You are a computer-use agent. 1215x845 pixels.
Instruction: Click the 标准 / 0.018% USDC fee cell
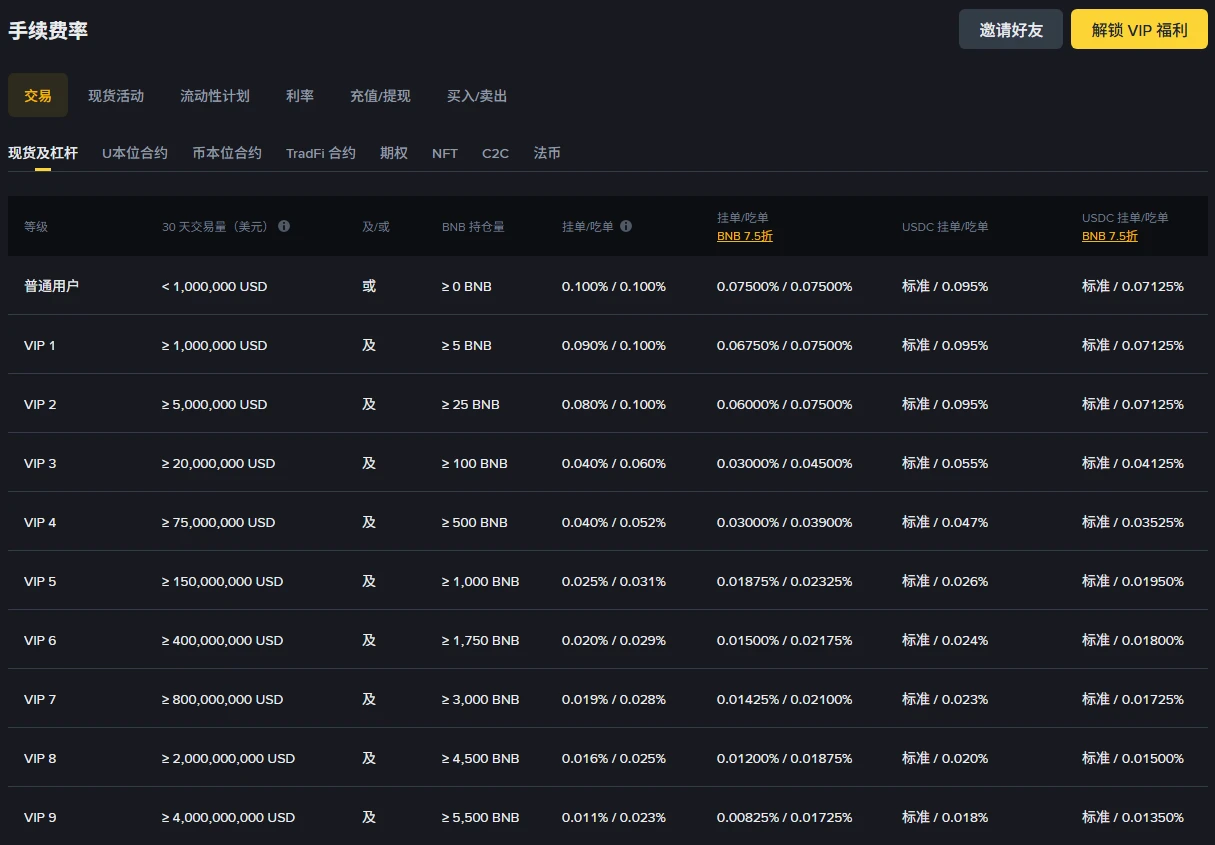pos(945,817)
